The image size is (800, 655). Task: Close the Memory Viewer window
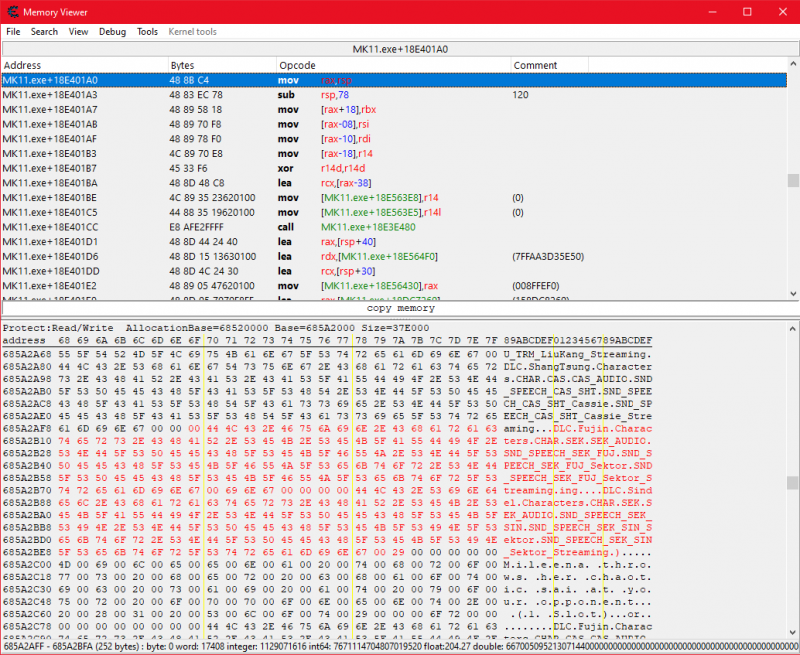[x=783, y=12]
